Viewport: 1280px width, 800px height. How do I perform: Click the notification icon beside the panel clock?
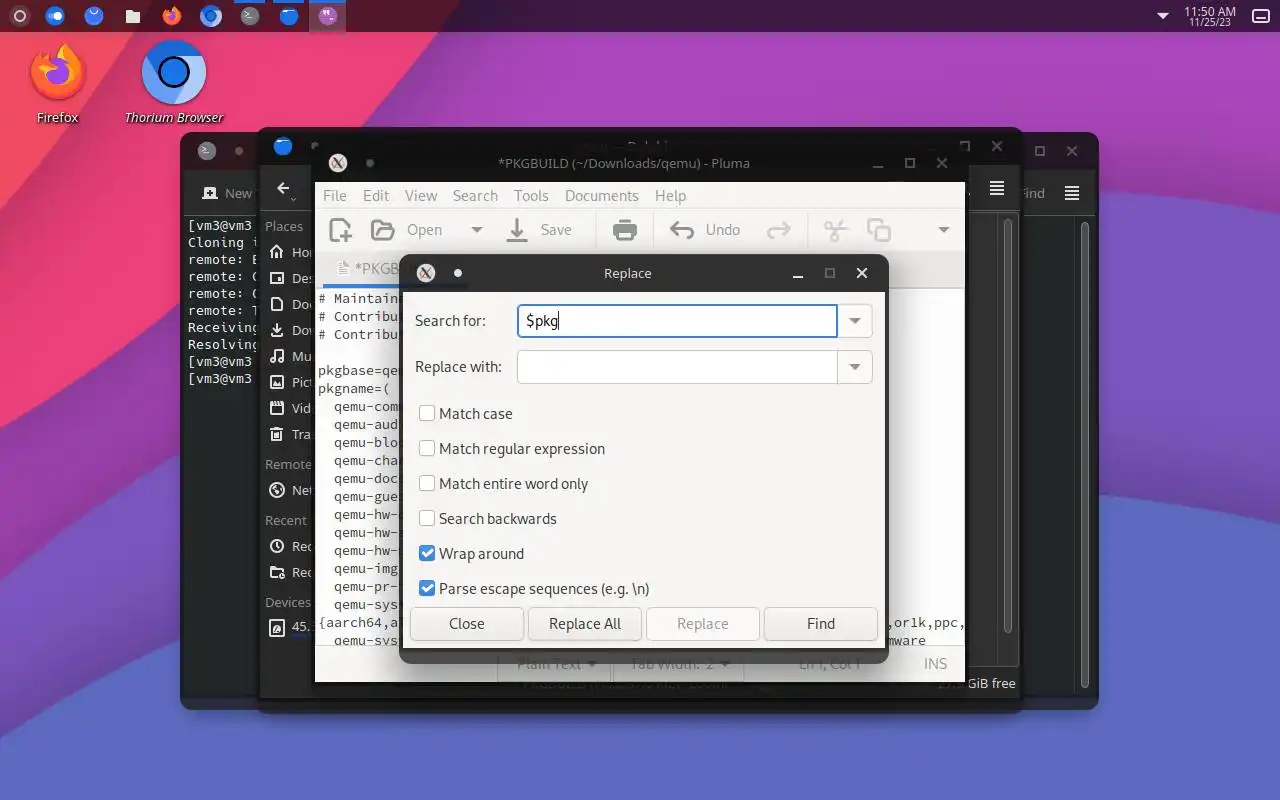[1261, 16]
